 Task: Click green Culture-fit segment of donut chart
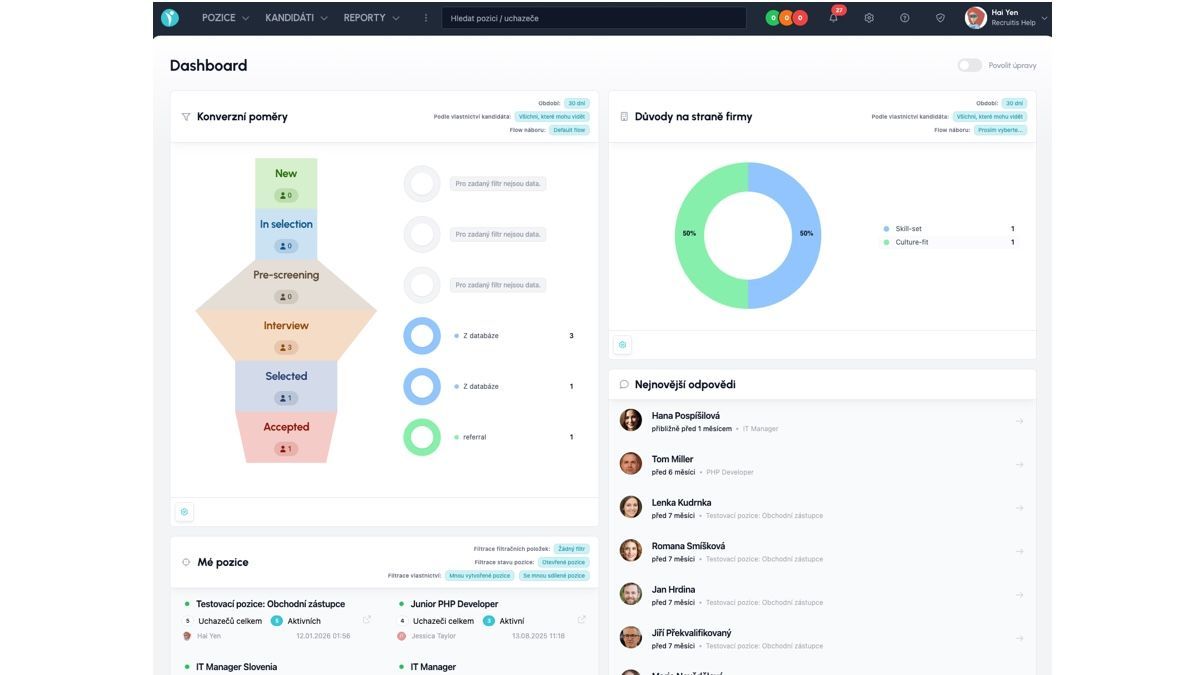tap(689, 236)
